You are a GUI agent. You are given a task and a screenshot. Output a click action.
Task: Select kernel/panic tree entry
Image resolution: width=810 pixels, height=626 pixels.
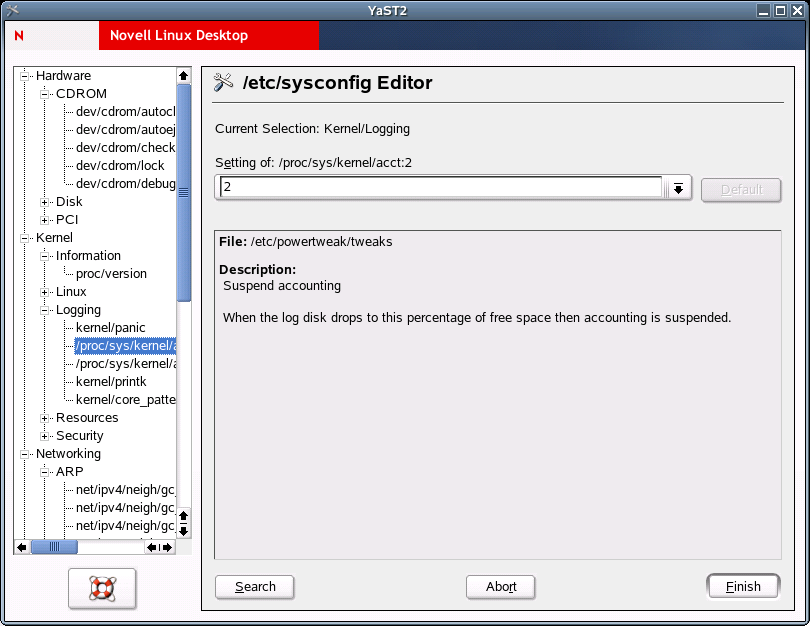(x=111, y=328)
